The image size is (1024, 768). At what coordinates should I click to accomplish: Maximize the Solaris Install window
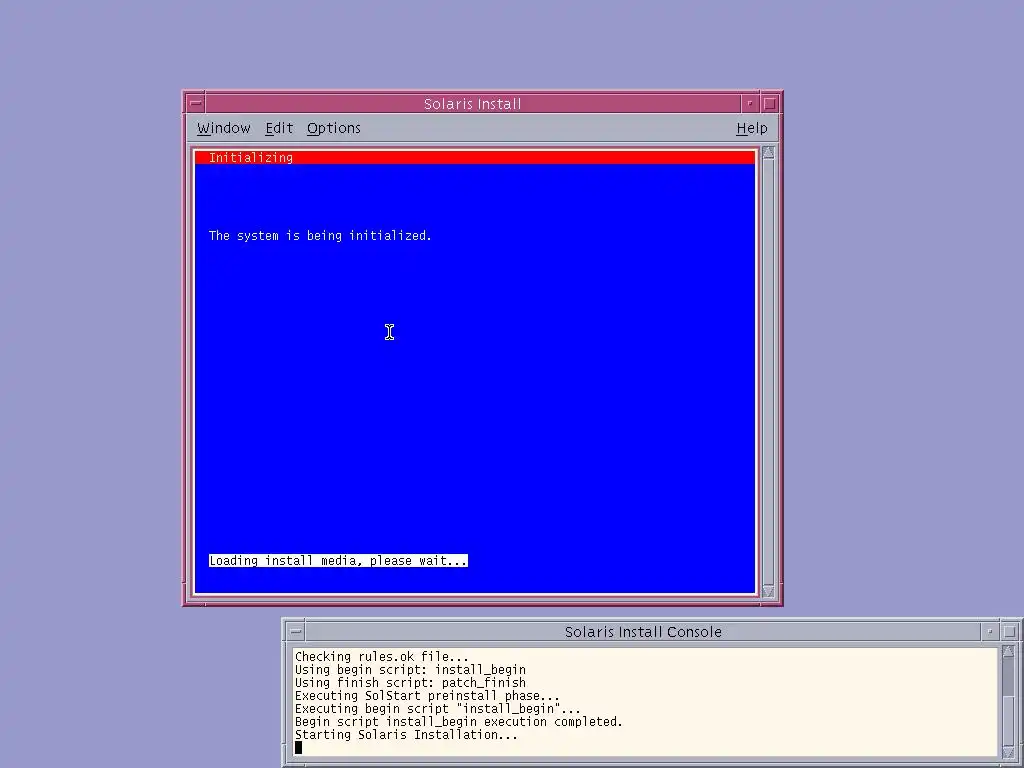coord(769,103)
